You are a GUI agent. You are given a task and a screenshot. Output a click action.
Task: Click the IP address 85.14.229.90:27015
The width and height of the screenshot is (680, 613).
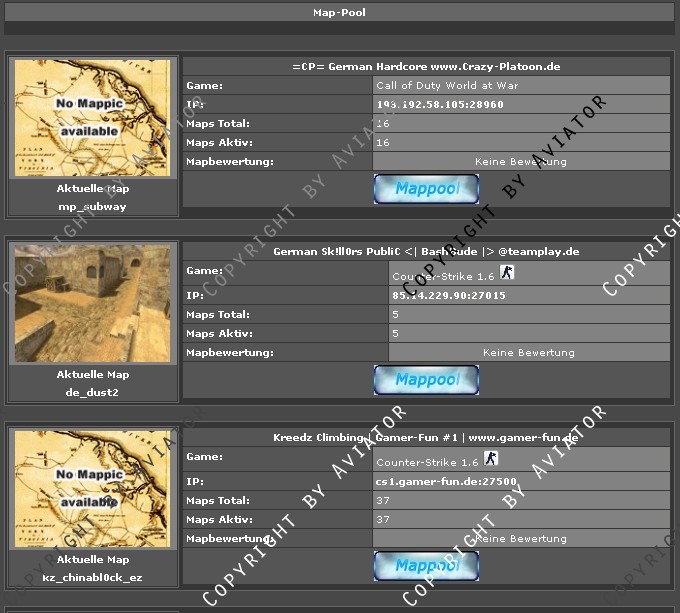pyautogui.click(x=448, y=296)
